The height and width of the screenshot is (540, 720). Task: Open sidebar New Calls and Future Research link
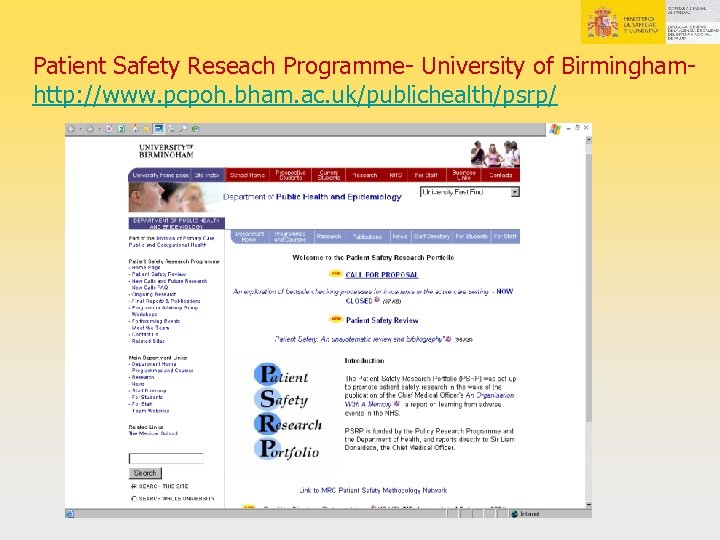coord(169,281)
